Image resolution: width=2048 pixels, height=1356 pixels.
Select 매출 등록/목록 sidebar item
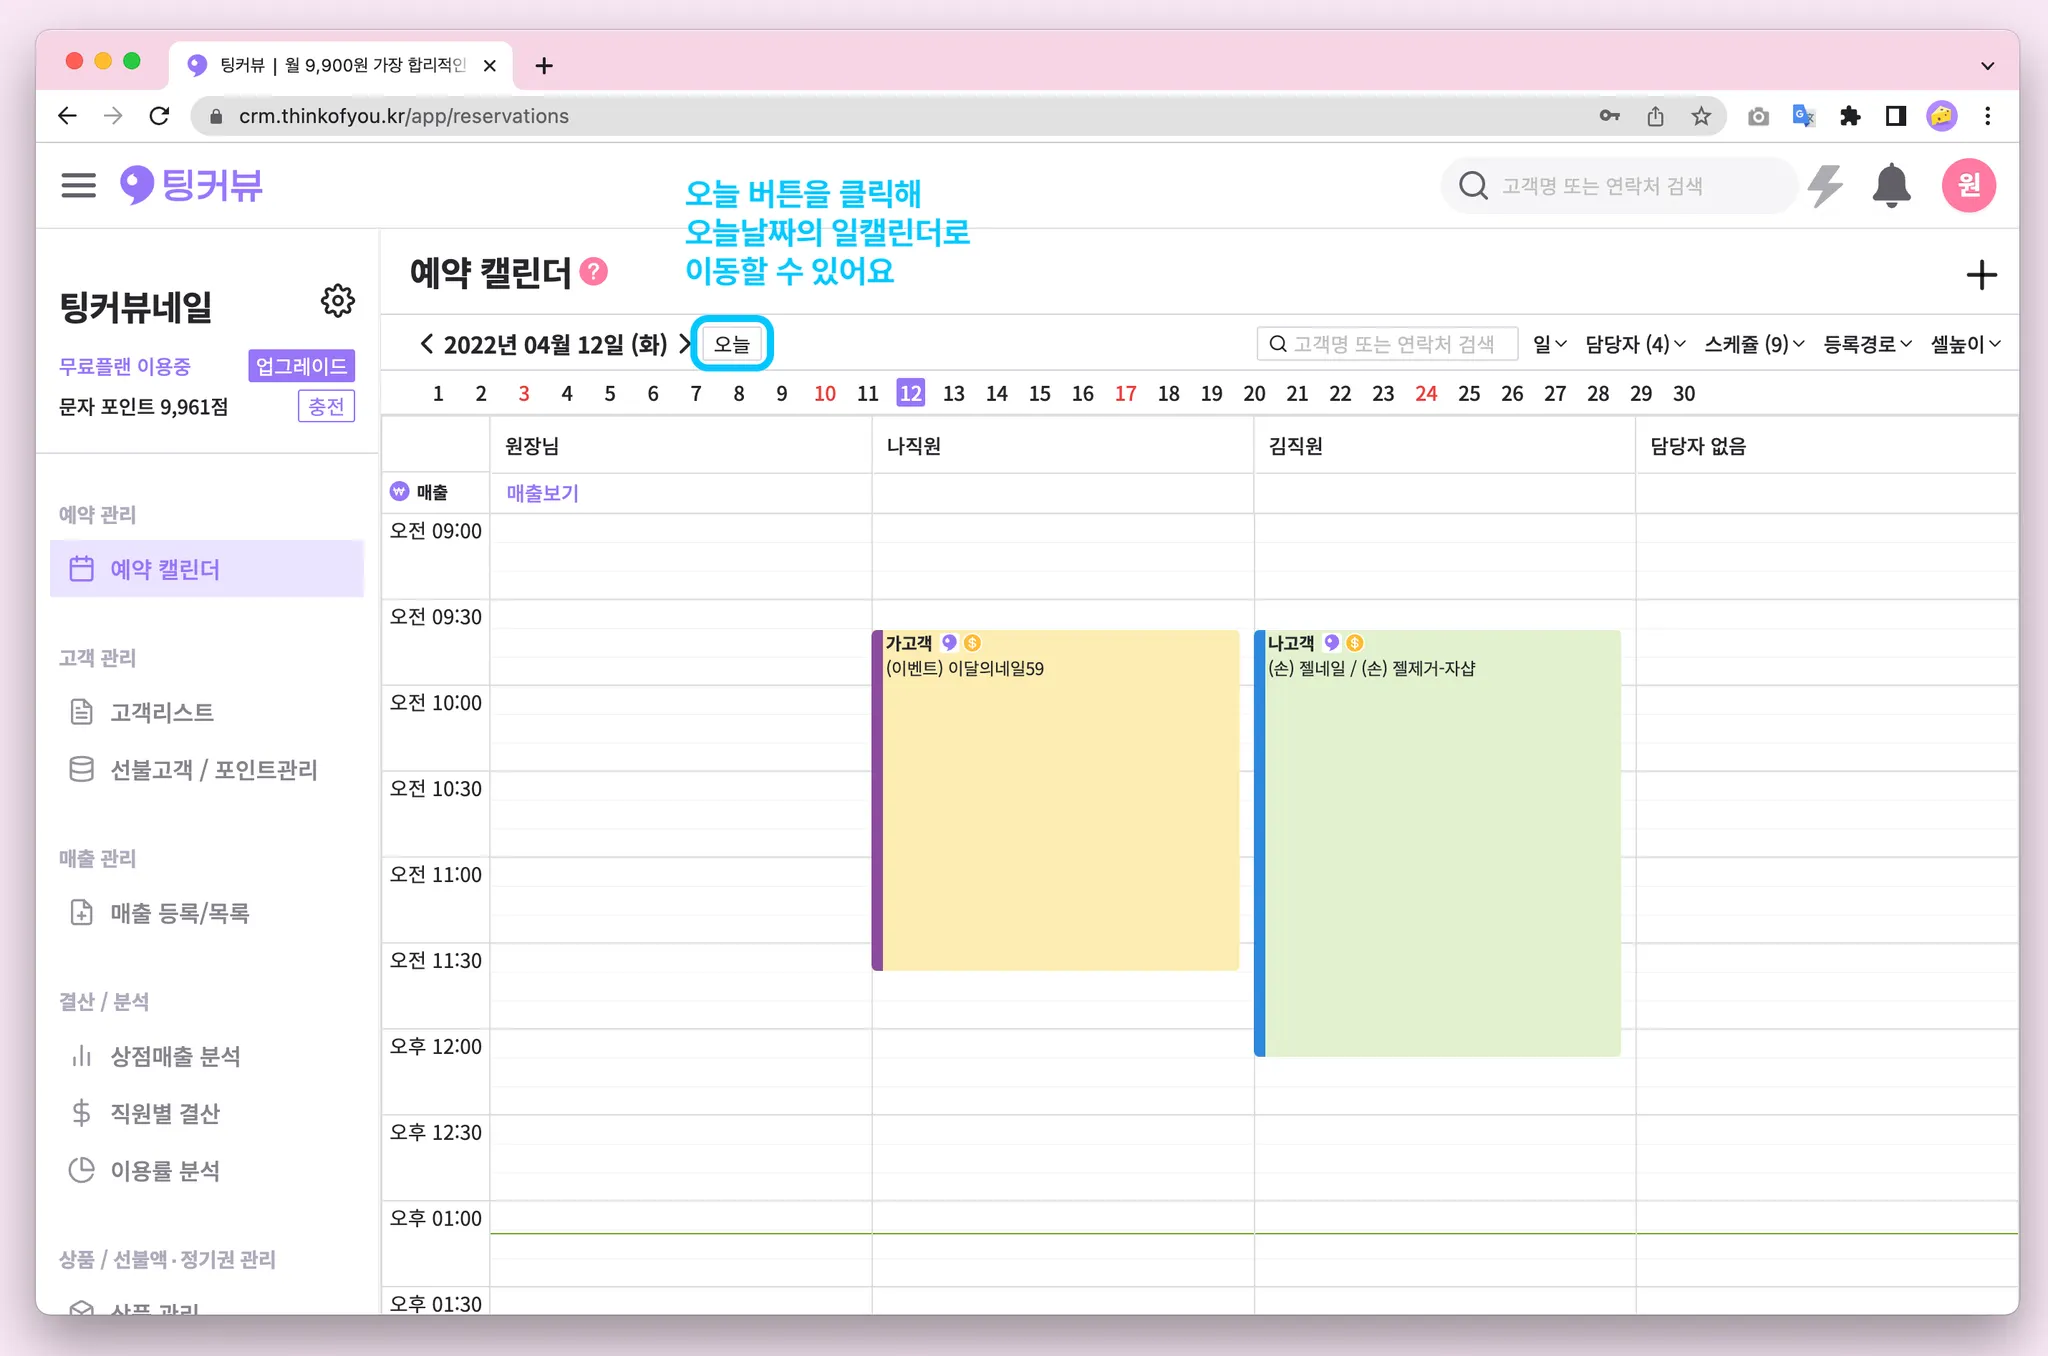point(180,913)
